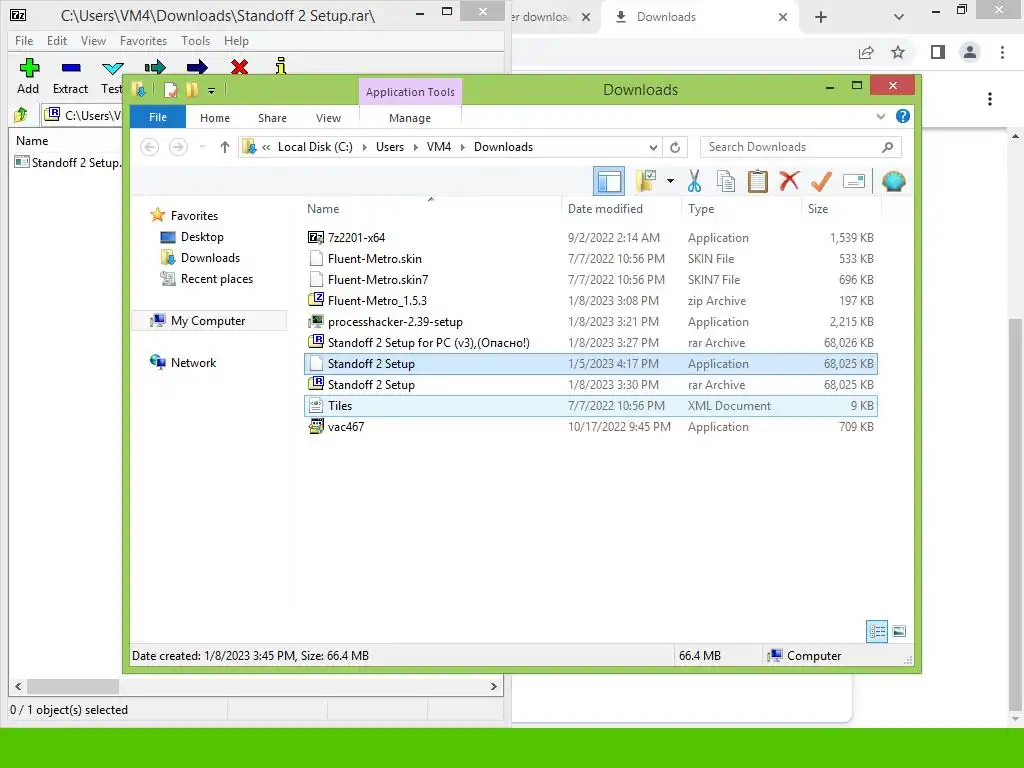Screen dimensions: 1024x768
Task: Open the browser three-dot menu
Action: (x=1002, y=52)
